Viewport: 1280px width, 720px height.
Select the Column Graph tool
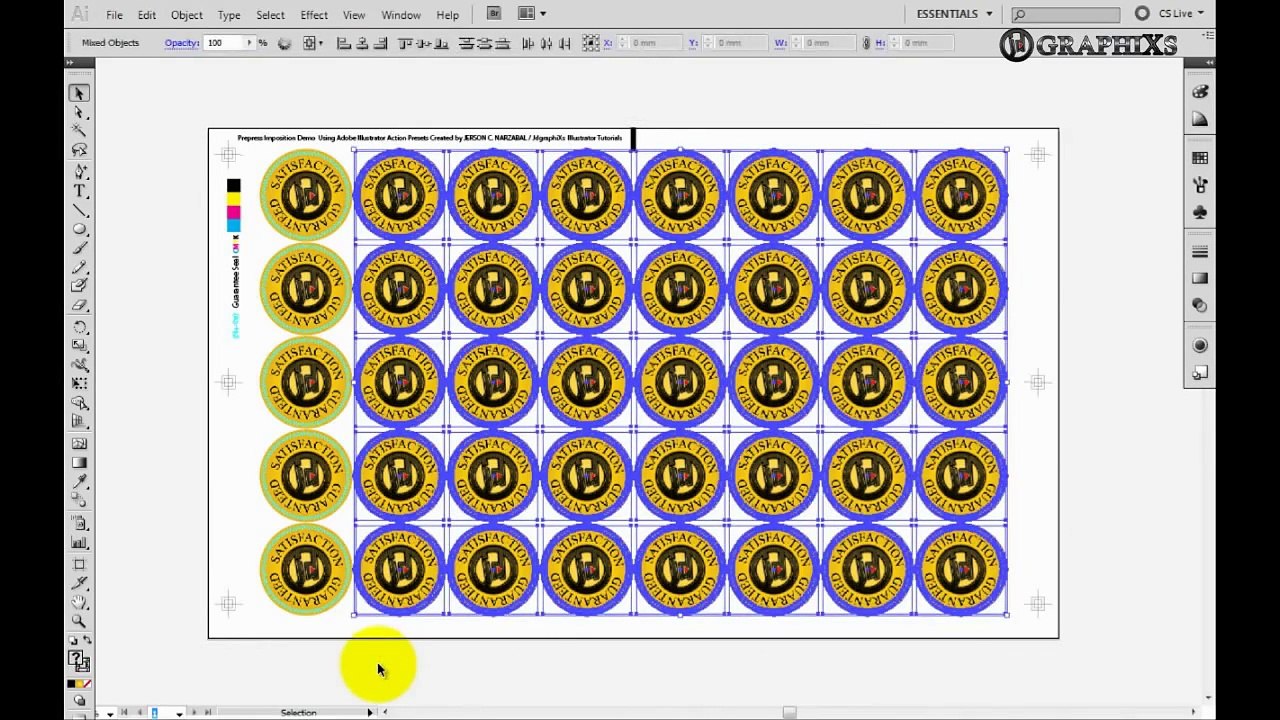[79, 542]
